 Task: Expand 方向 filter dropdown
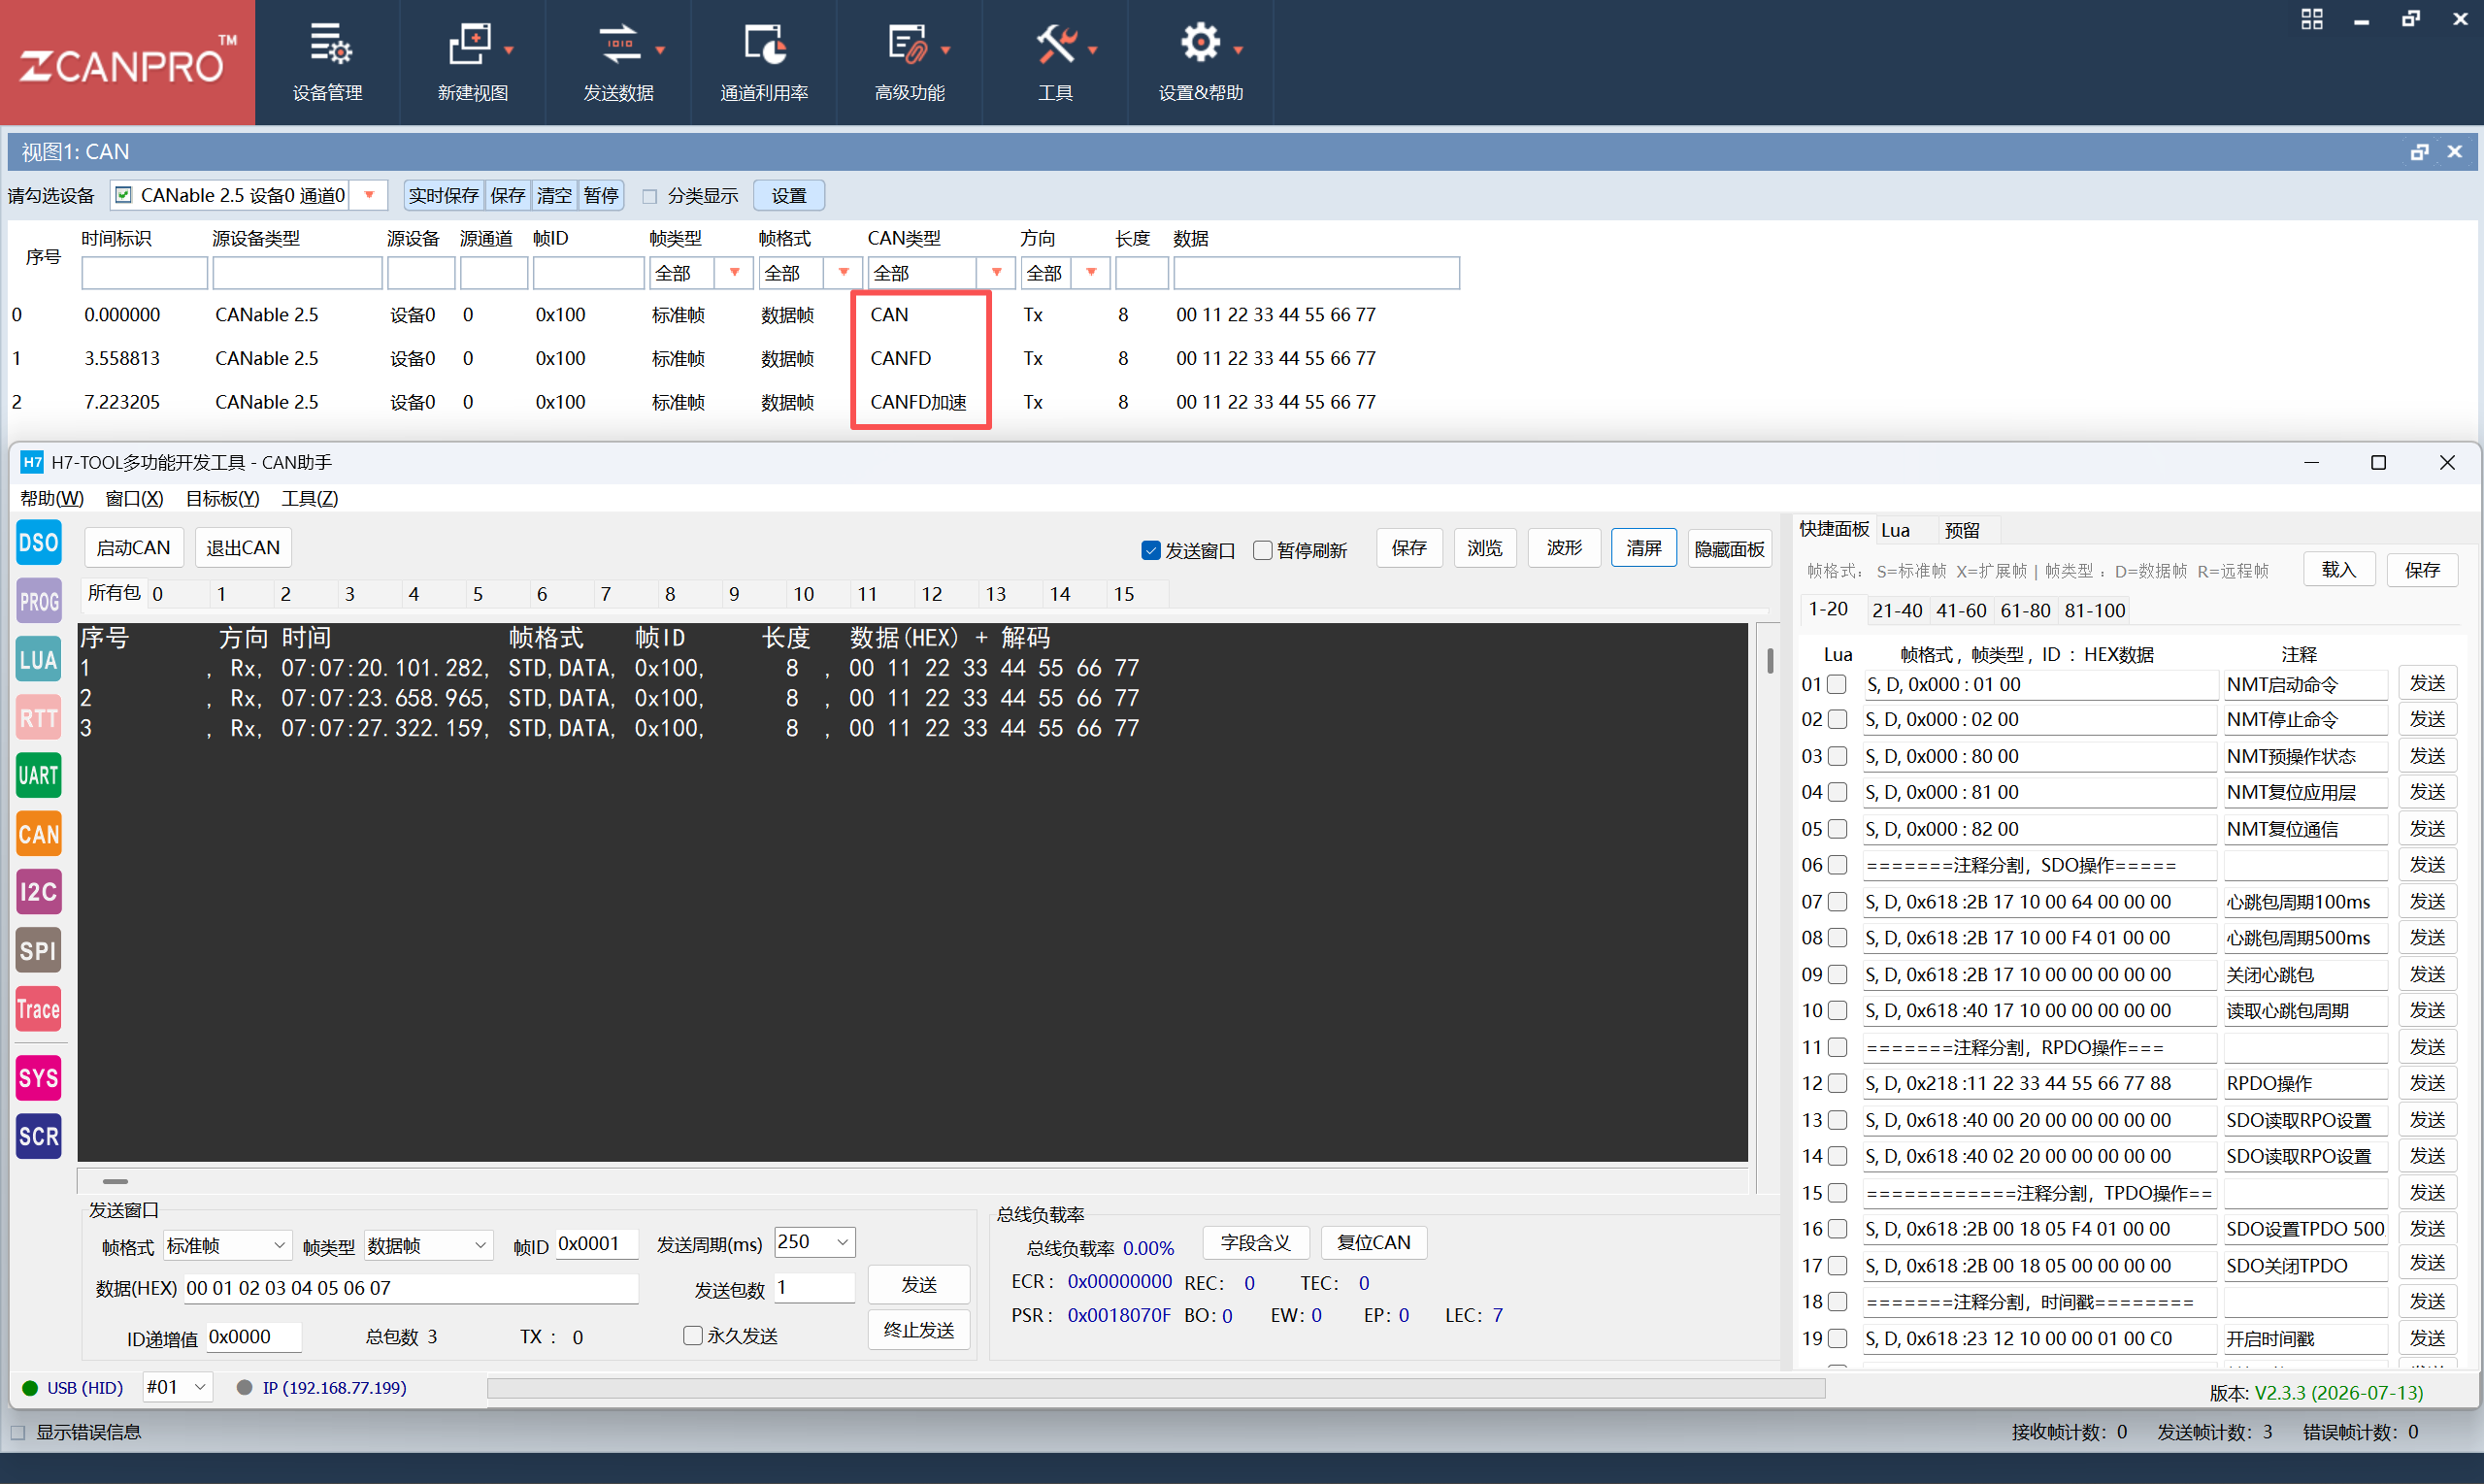click(1092, 273)
